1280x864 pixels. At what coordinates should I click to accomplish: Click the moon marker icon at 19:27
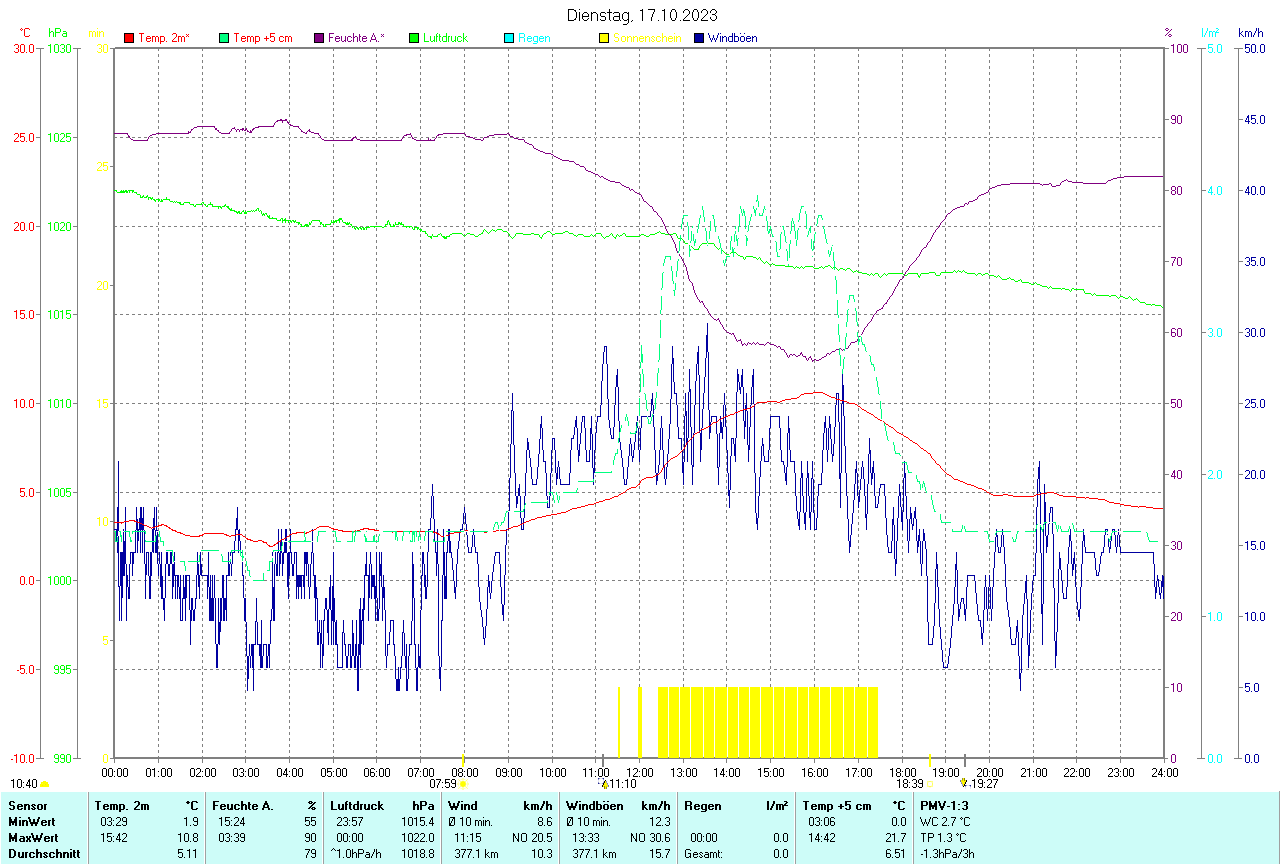(x=964, y=784)
